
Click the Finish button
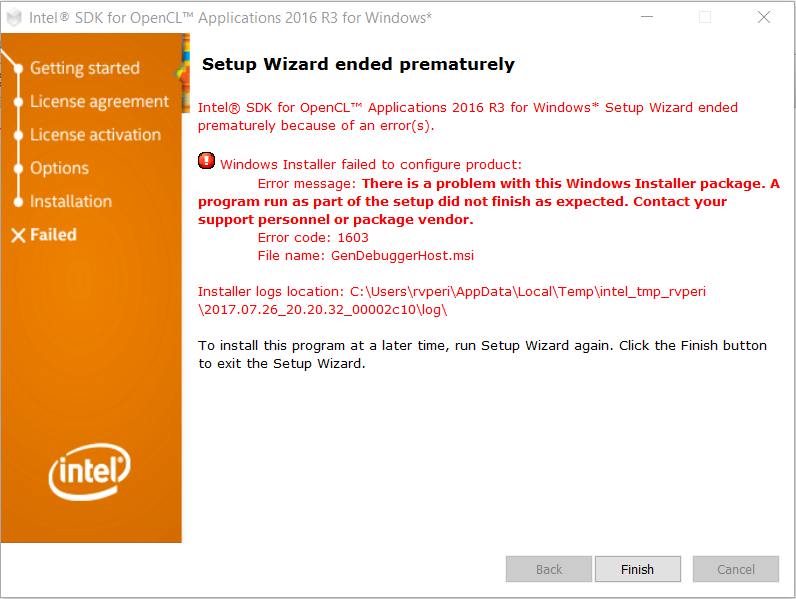pyautogui.click(x=638, y=569)
